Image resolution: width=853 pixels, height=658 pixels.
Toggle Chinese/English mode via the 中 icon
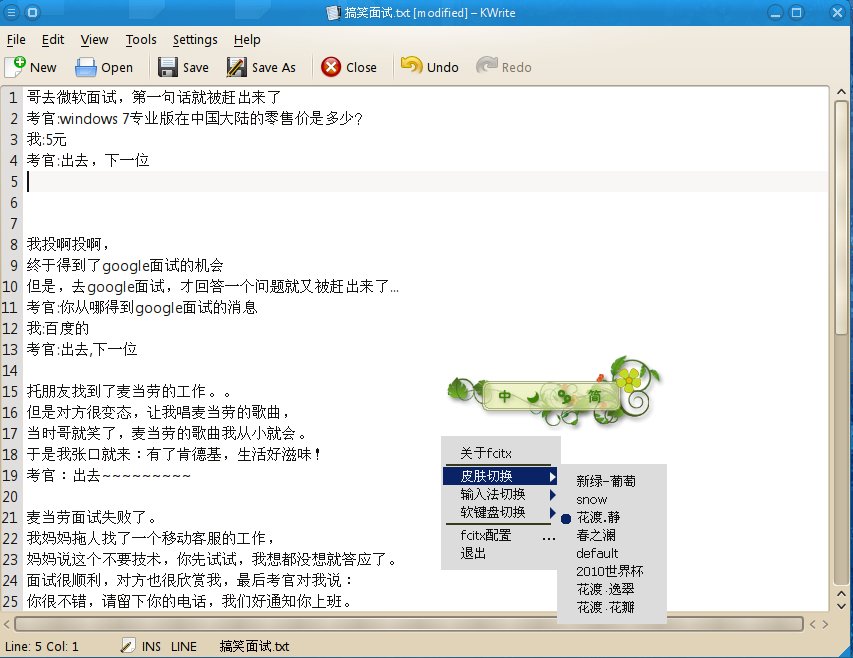(504, 396)
